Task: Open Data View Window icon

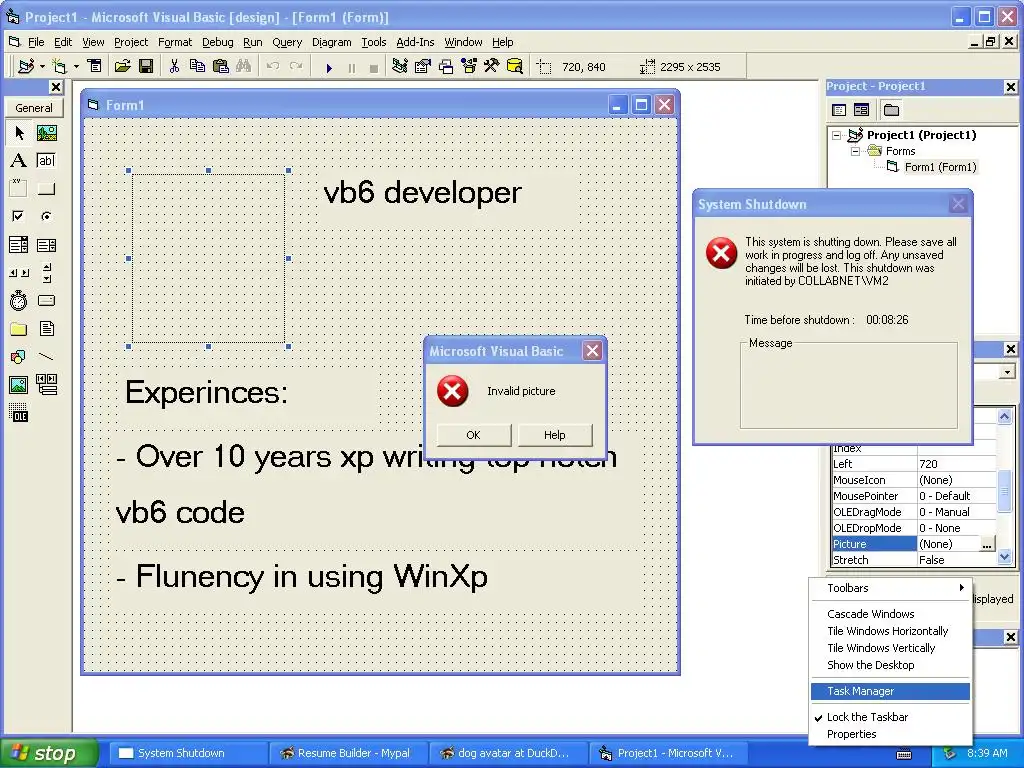Action: click(x=515, y=66)
